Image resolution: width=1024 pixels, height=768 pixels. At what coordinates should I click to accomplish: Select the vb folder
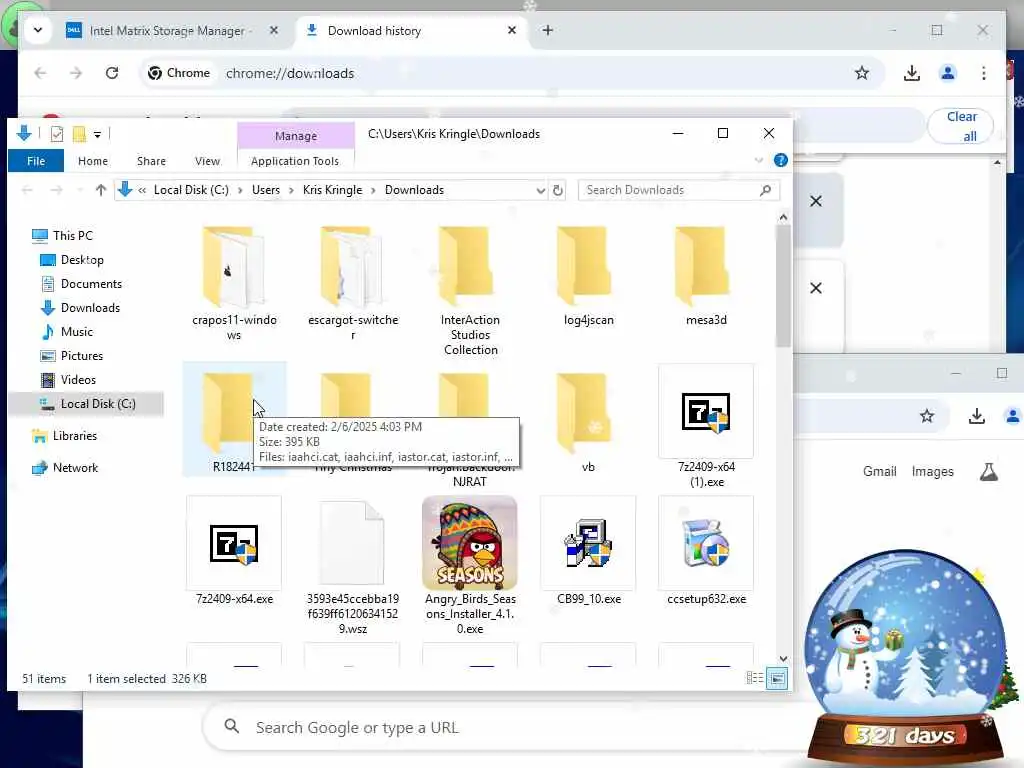click(588, 421)
